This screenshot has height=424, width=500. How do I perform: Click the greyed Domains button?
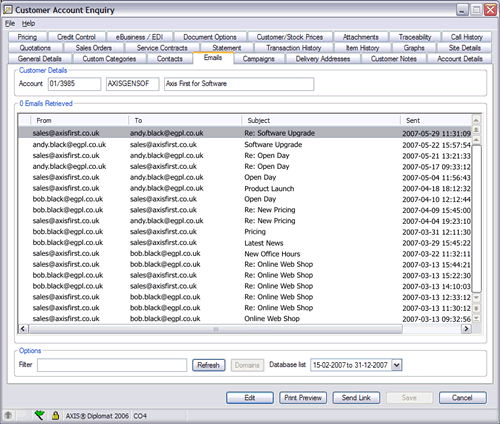point(247,365)
